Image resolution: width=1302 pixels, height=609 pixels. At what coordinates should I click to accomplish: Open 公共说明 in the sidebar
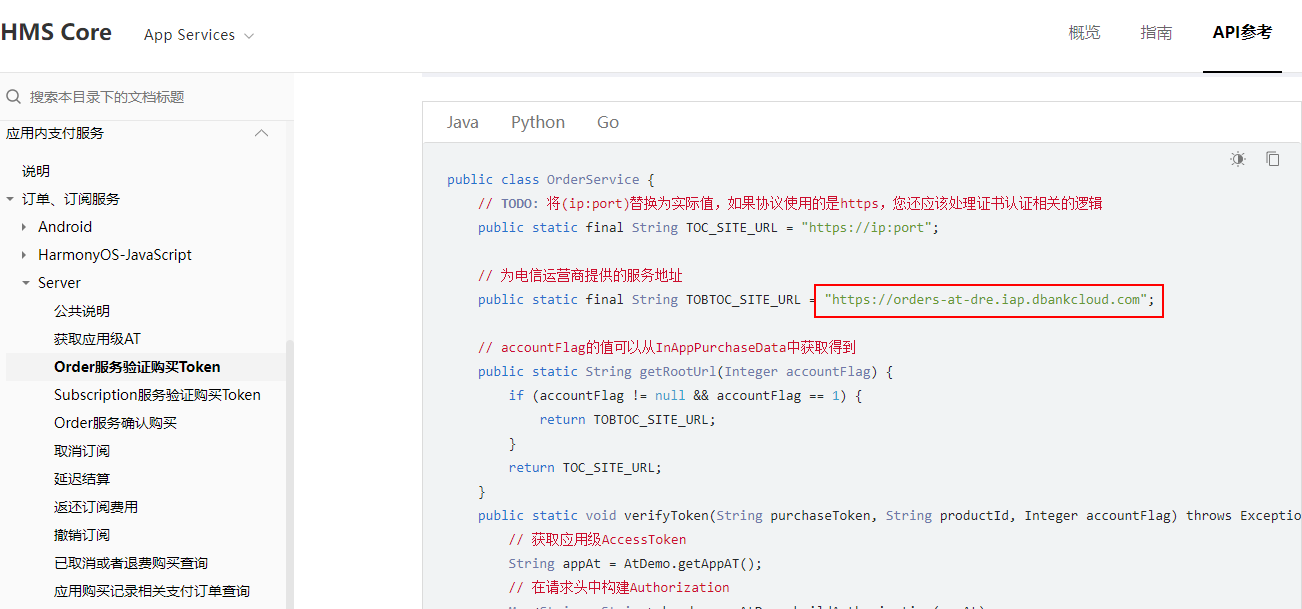coord(82,311)
